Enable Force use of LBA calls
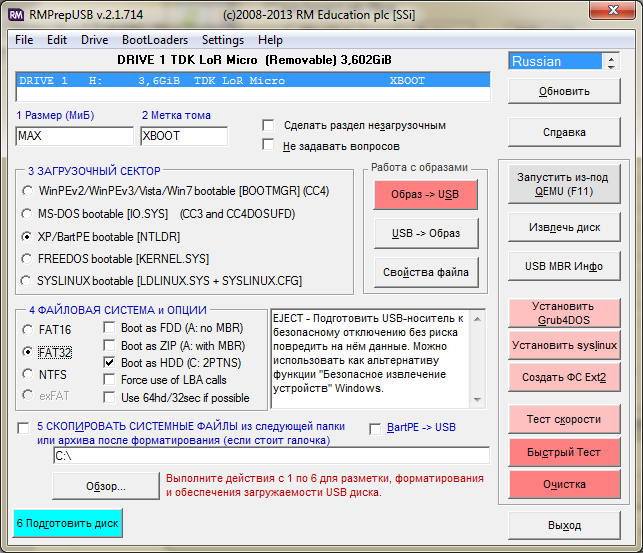The image size is (643, 553). (x=109, y=380)
